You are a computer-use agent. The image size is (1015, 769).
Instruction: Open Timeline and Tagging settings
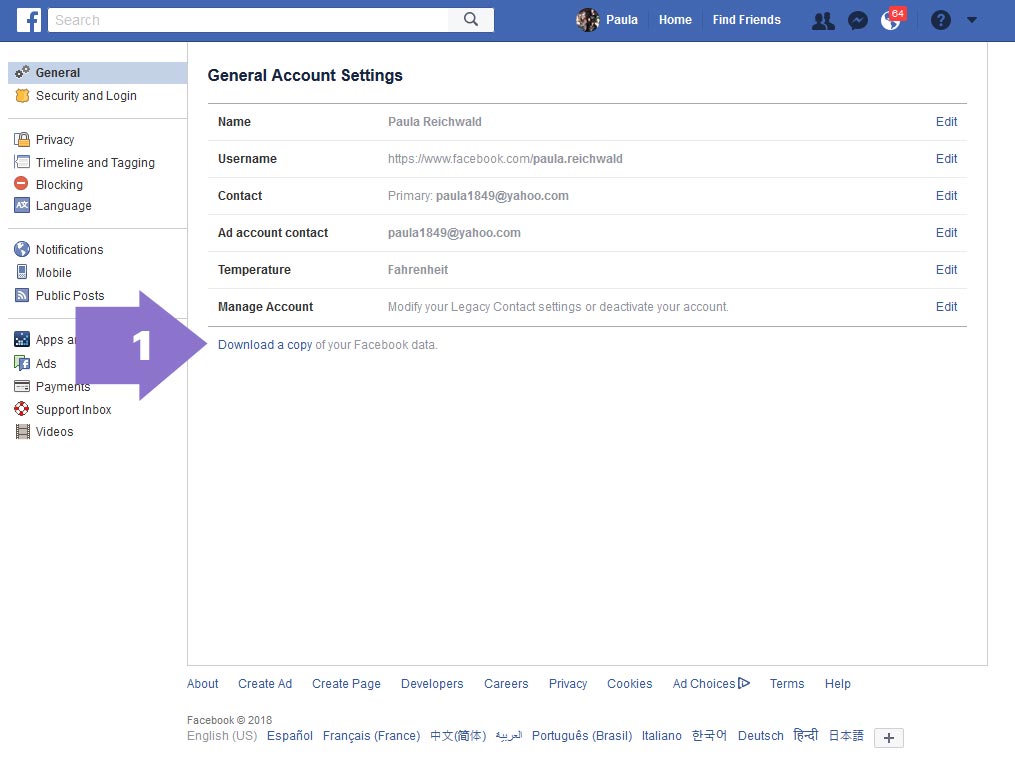pyautogui.click(x=95, y=162)
